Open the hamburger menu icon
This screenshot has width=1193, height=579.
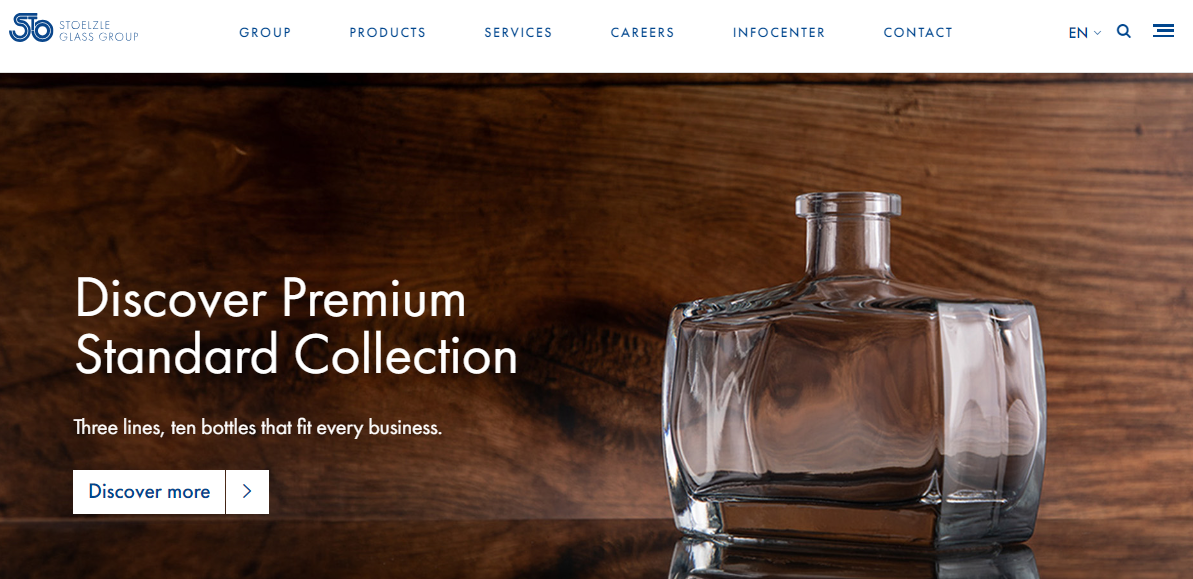(x=1163, y=30)
